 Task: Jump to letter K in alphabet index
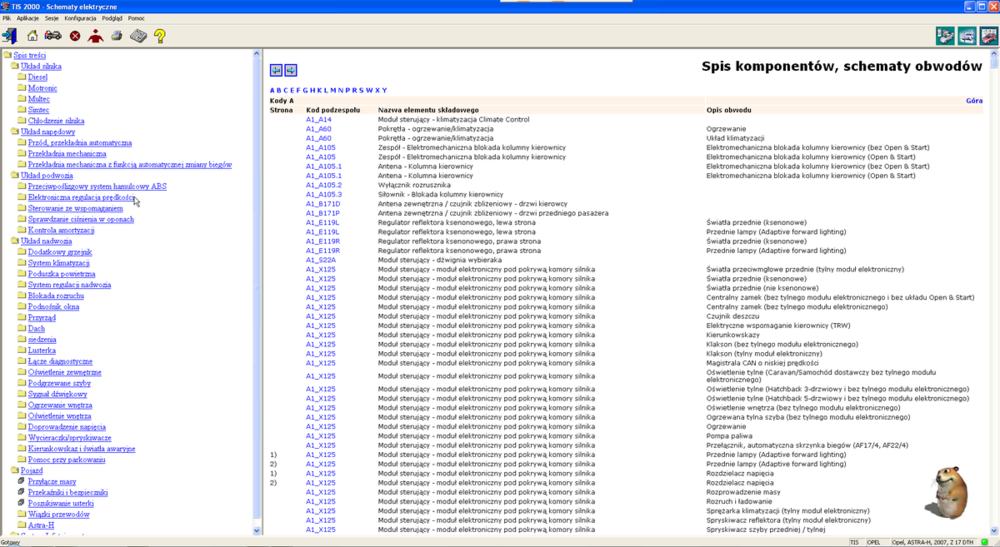(x=319, y=90)
